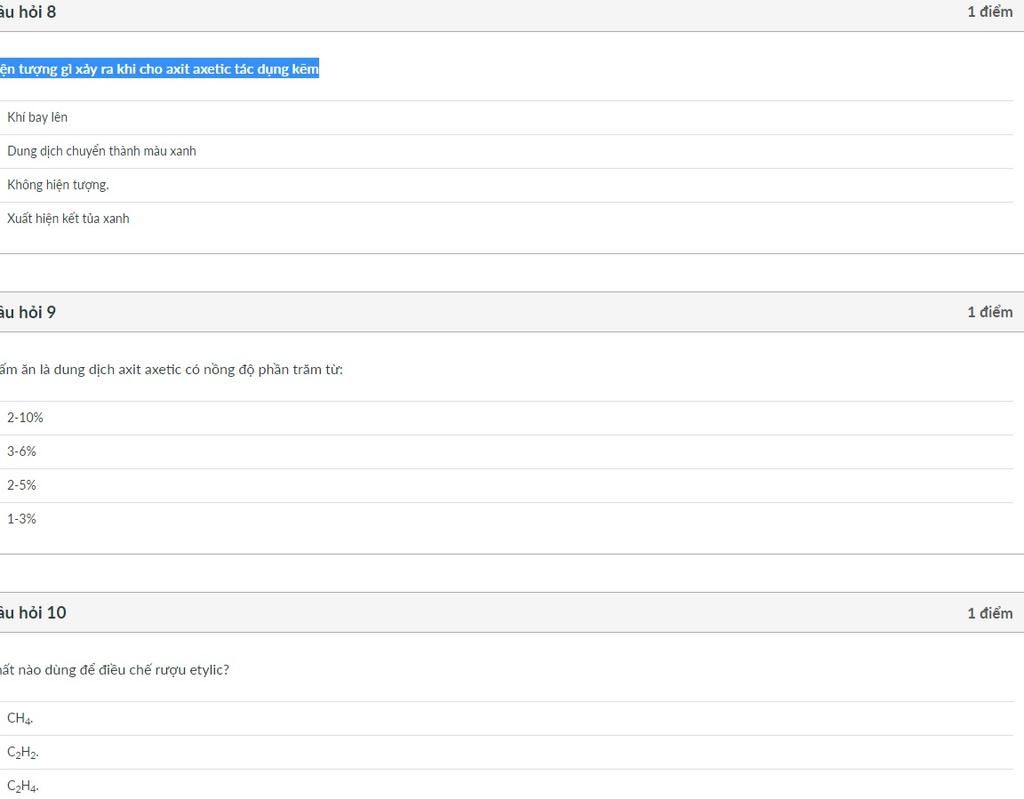
Task: Click the highlighted question text about axit axetic
Action: pos(159,69)
